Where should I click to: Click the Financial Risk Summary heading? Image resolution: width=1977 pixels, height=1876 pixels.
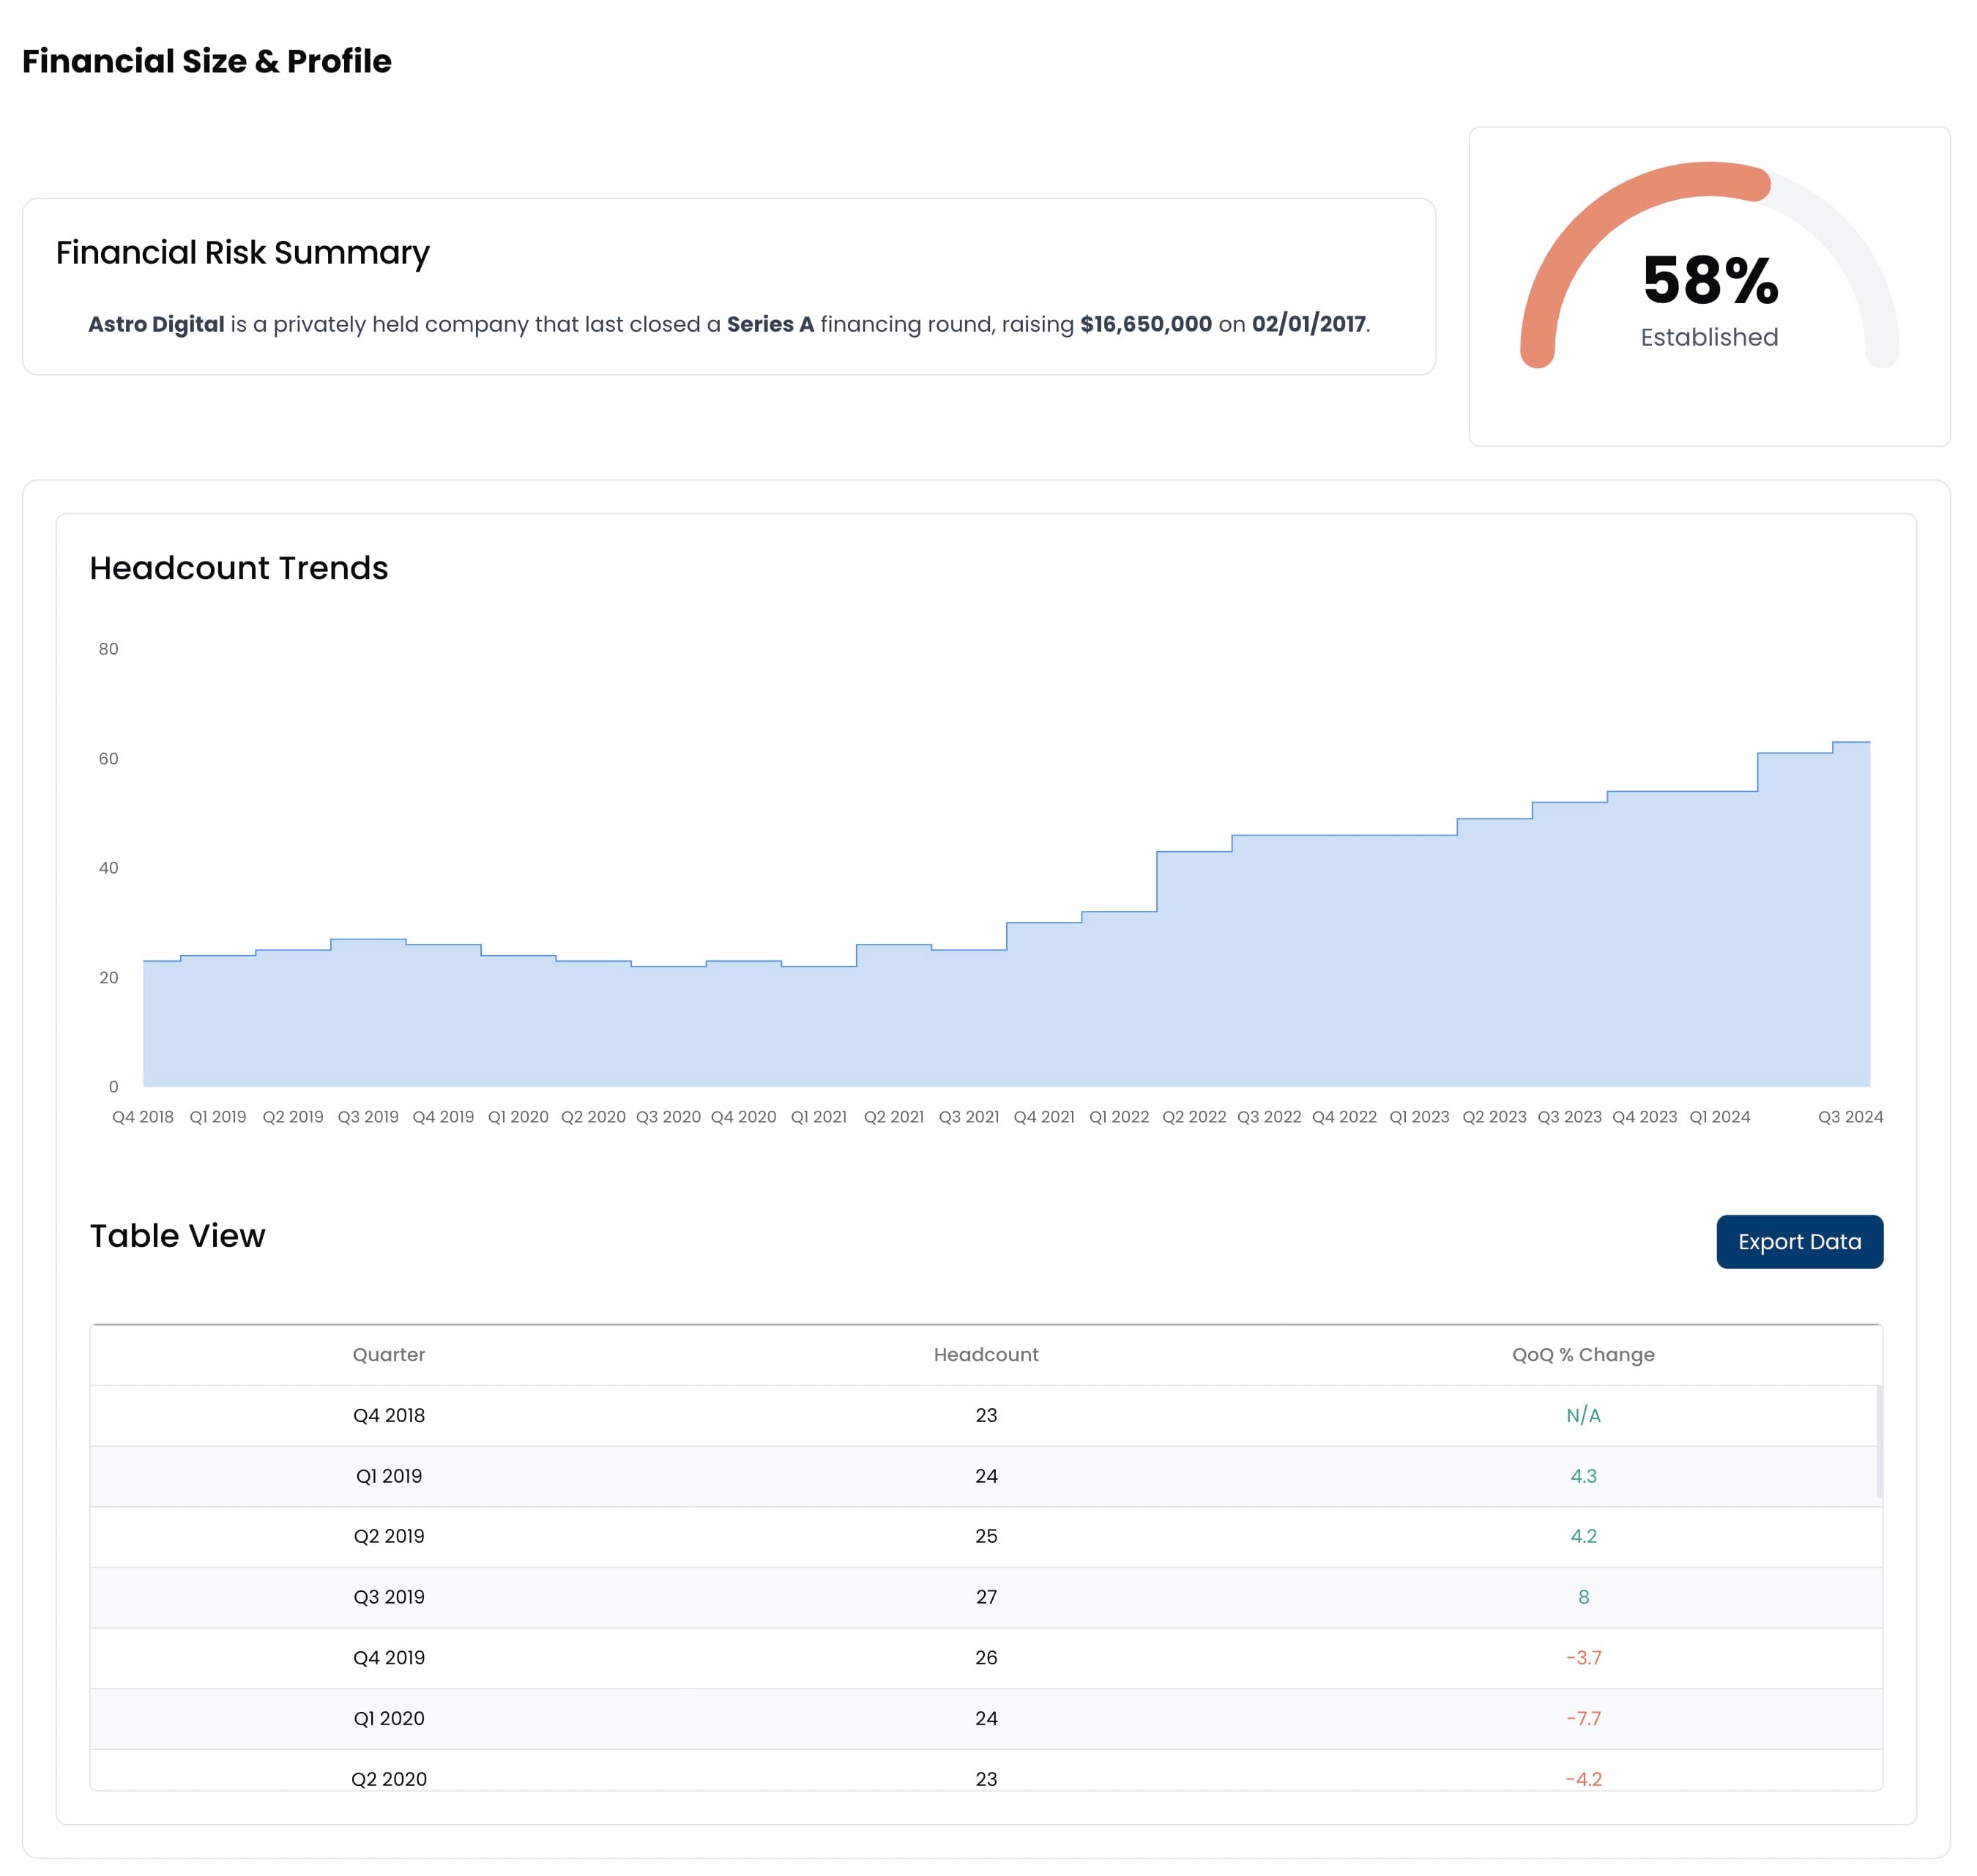242,252
